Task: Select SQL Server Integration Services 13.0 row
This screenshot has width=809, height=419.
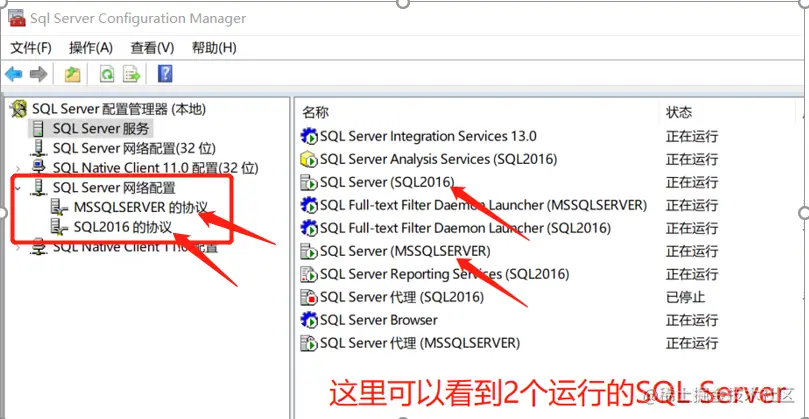Action: [x=428, y=136]
